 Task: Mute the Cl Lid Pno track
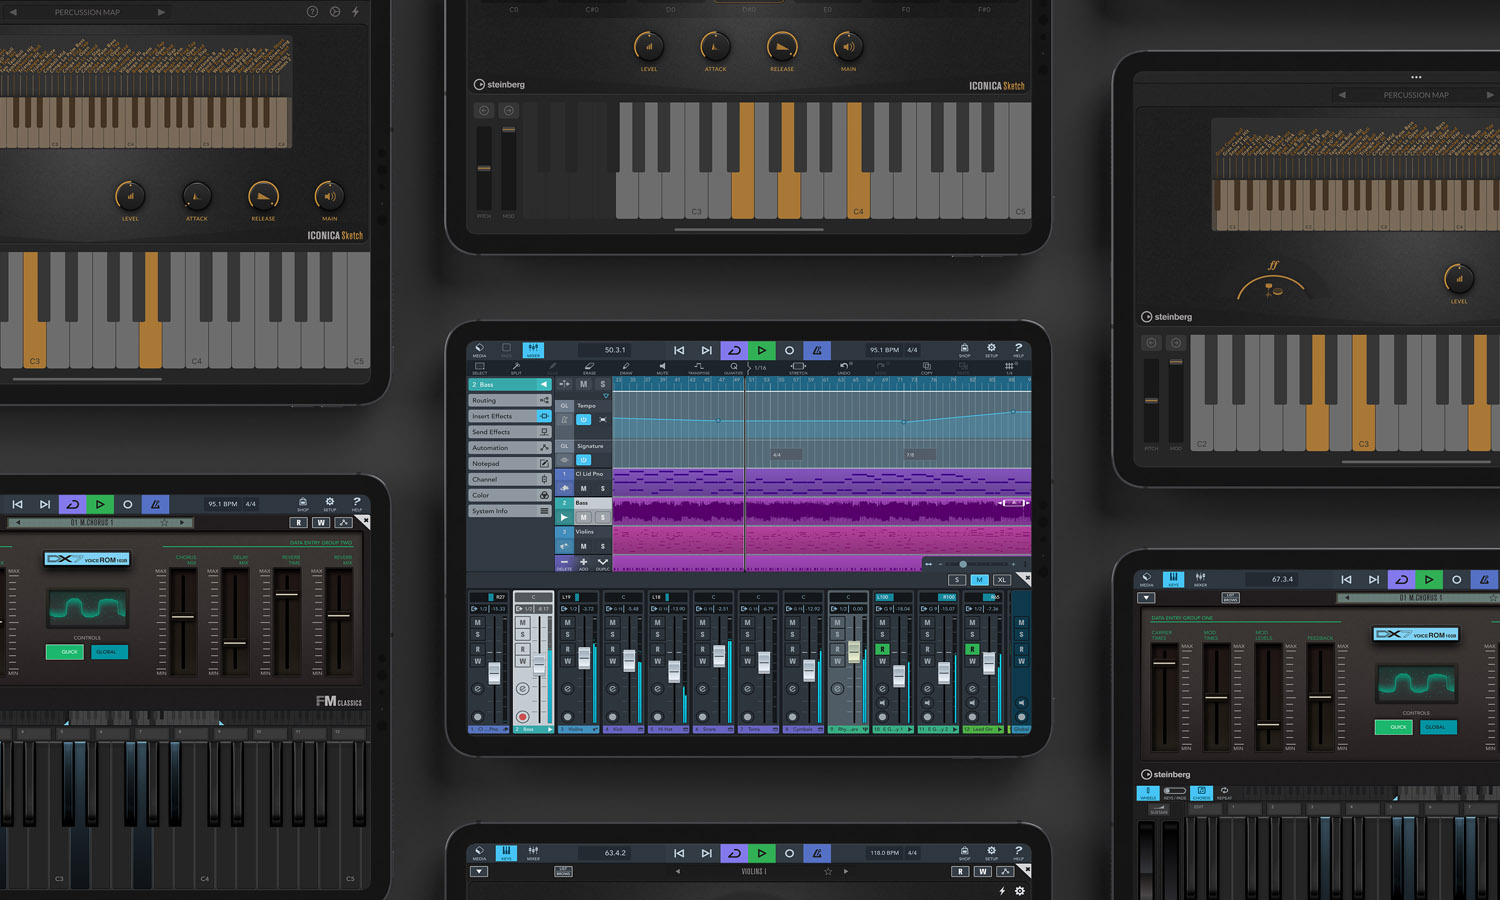(x=583, y=488)
